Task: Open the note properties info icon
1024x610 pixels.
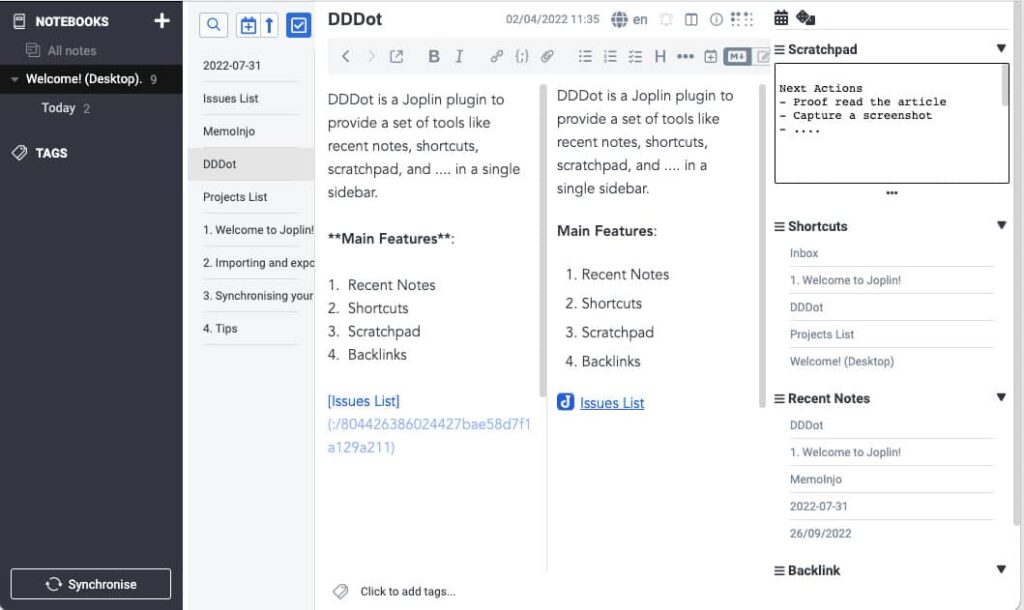Action: [716, 20]
